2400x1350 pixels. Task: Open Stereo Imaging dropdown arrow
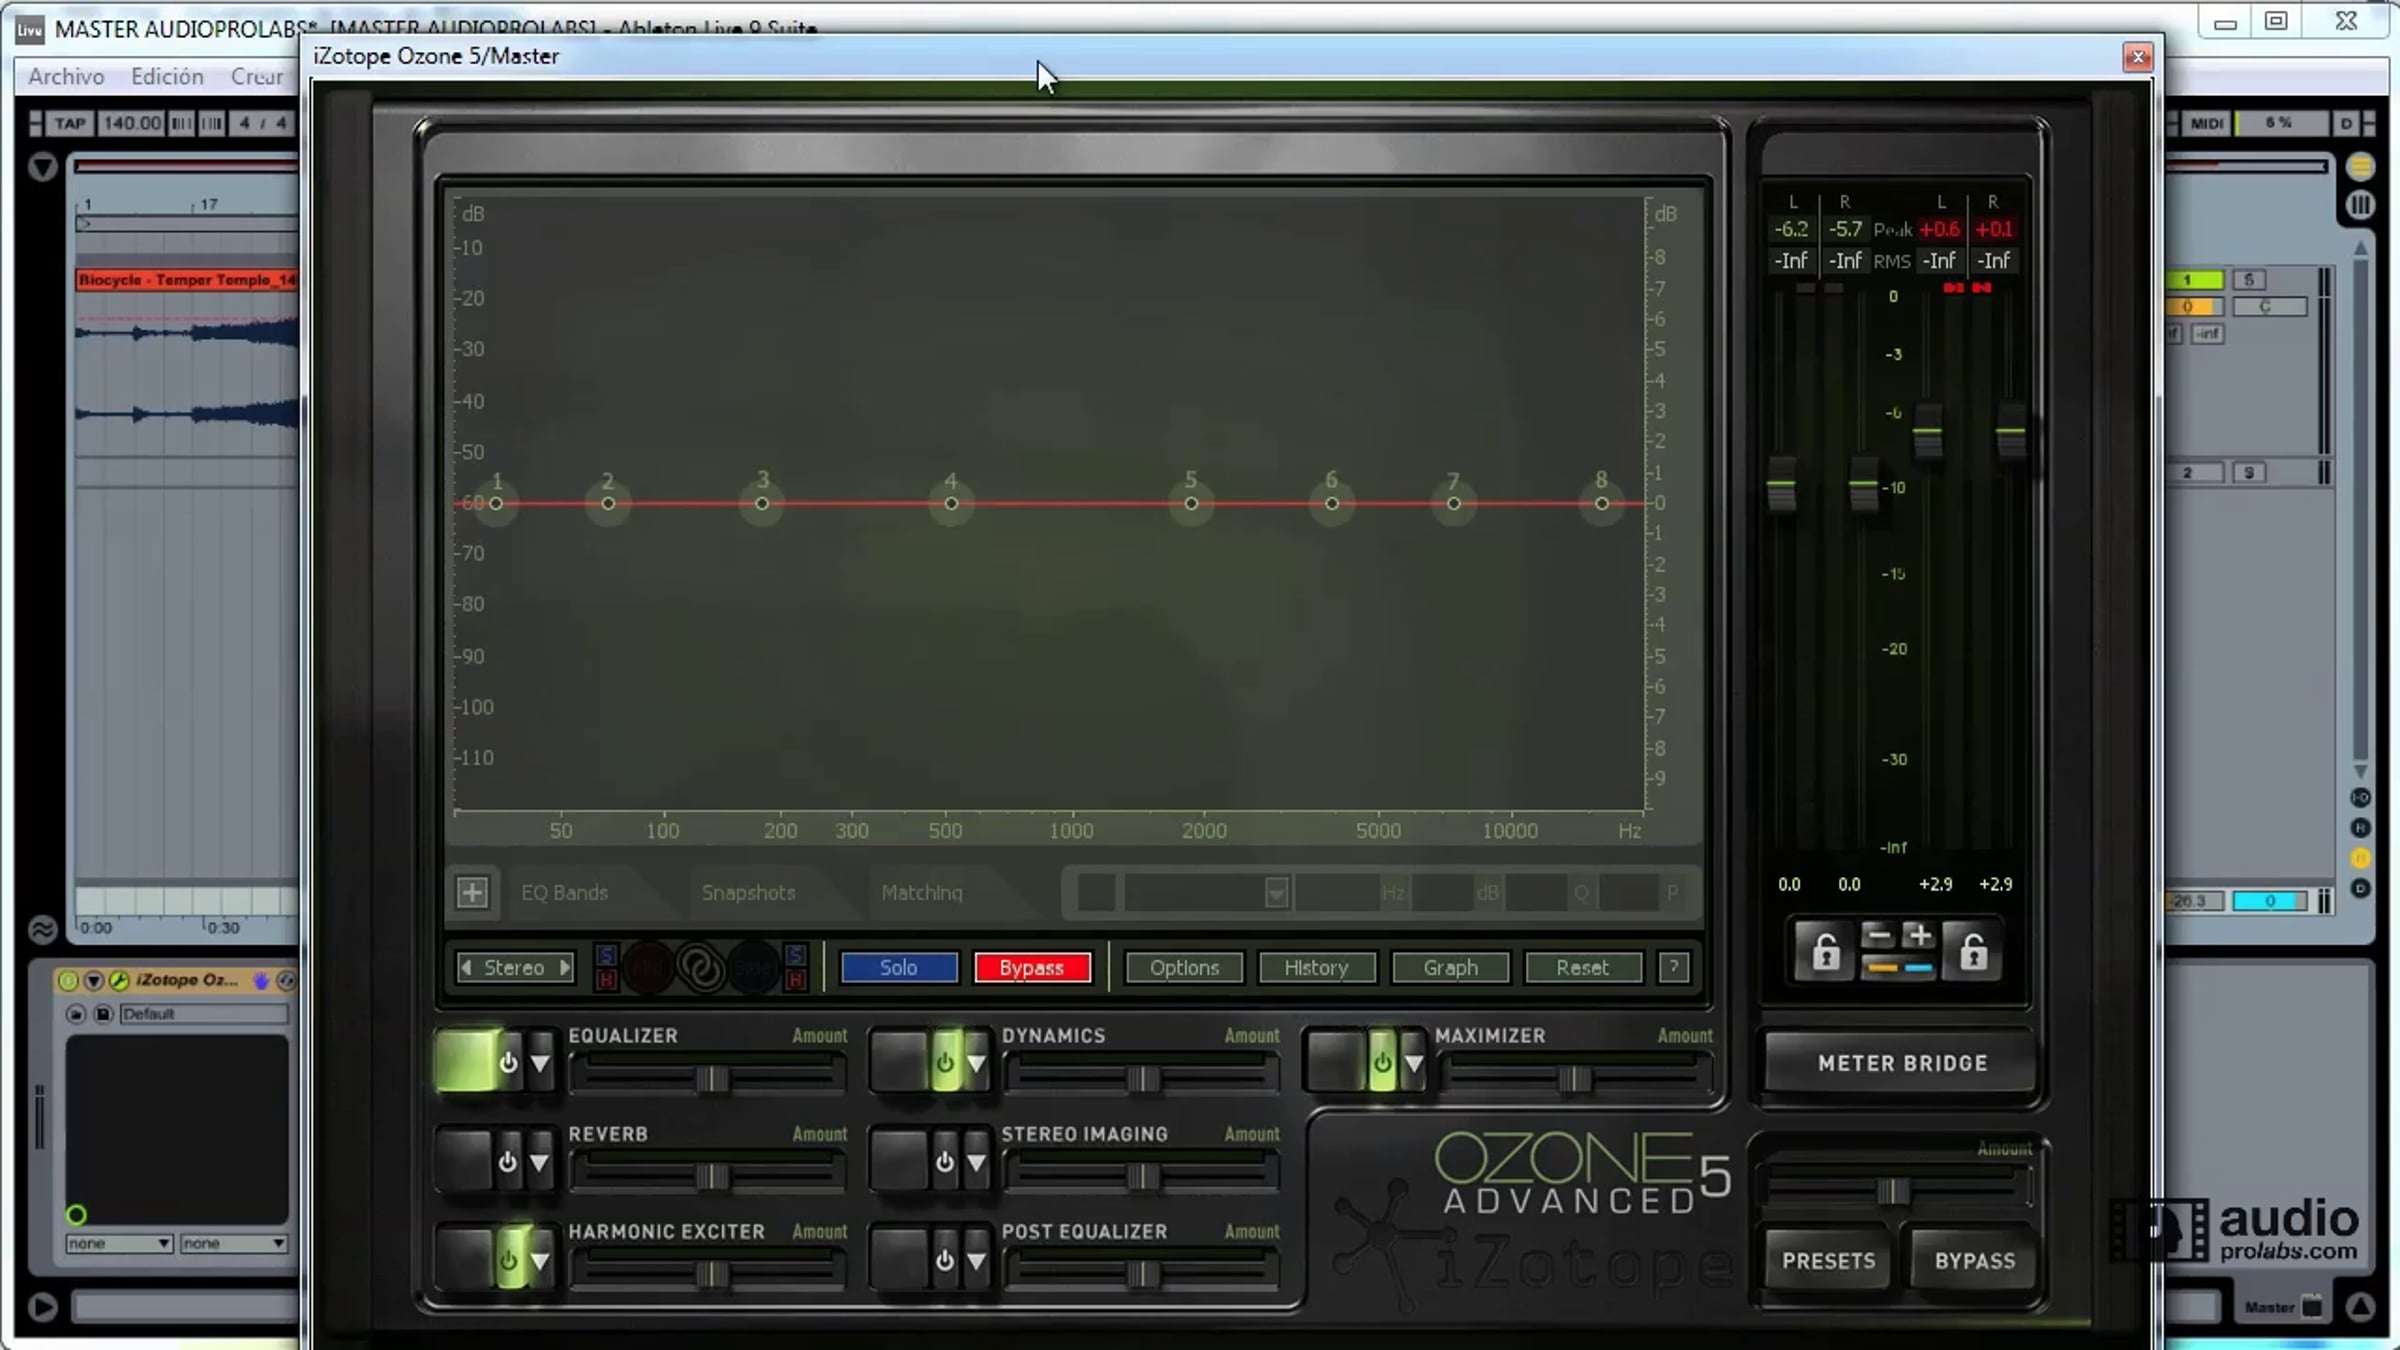[976, 1162]
